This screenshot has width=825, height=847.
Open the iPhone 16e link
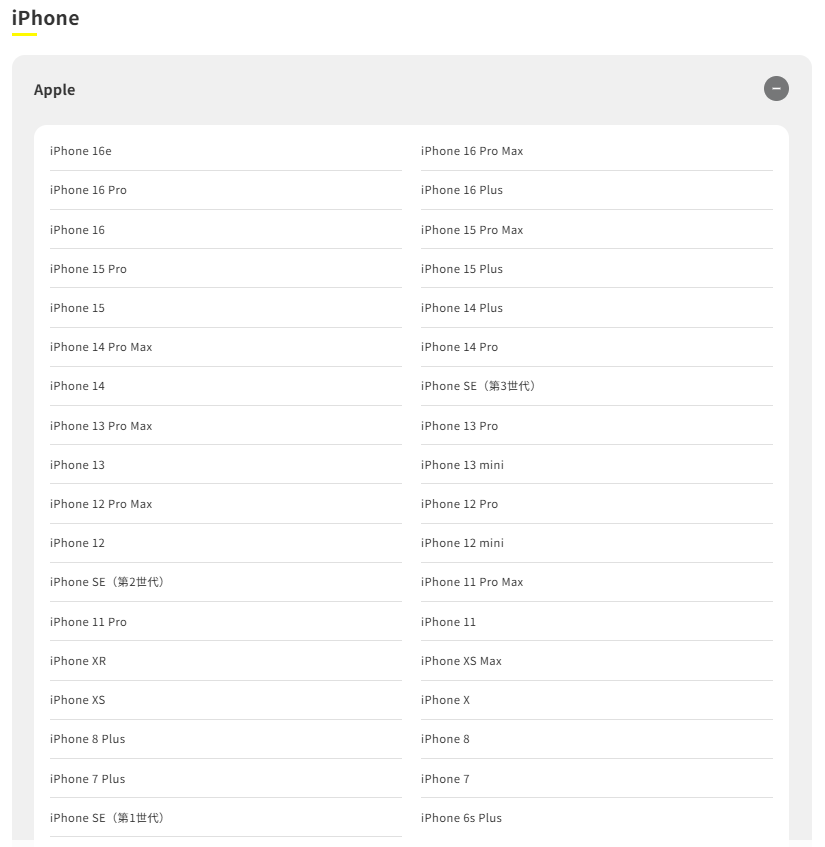tap(81, 151)
